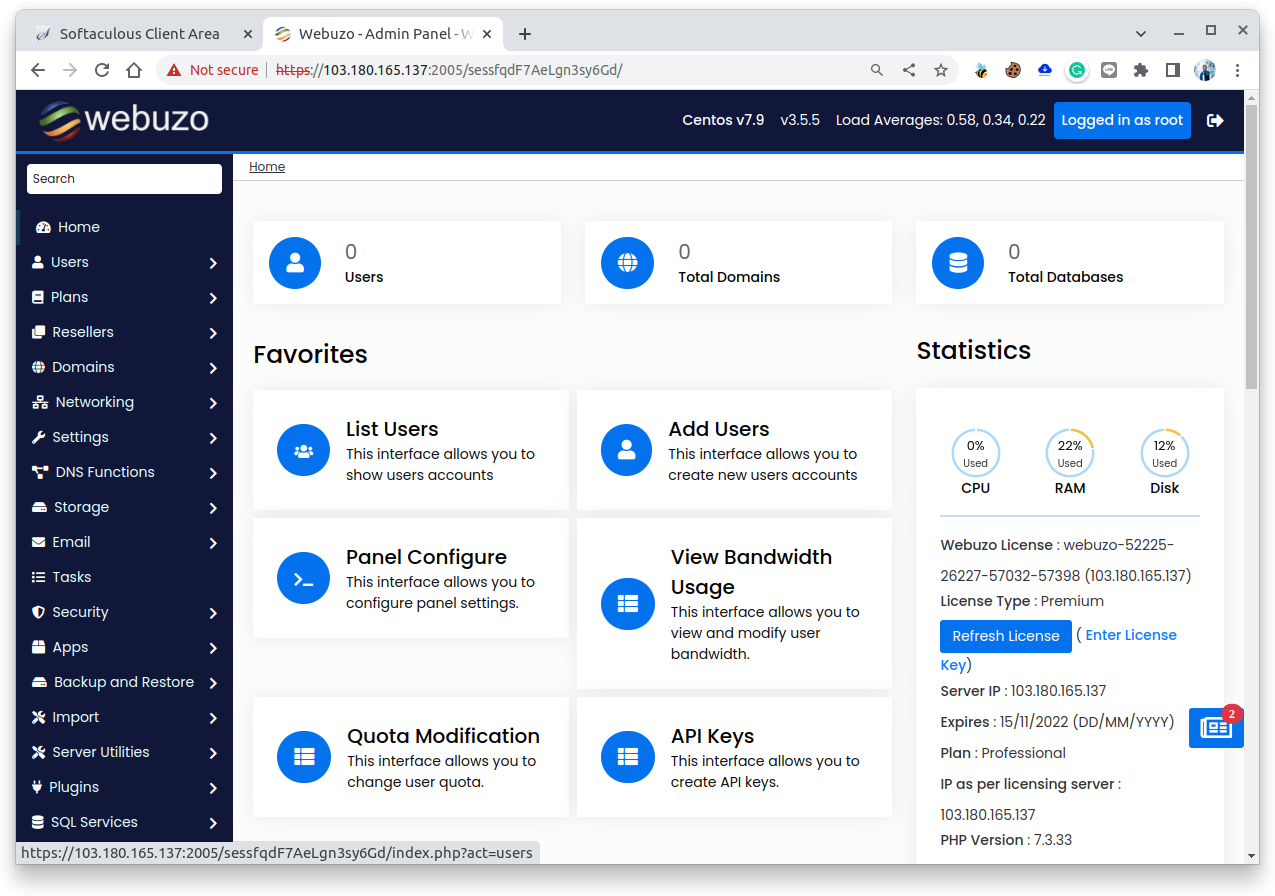
Task: Click the Plugins plug icon in sidebar
Action: pos(38,787)
